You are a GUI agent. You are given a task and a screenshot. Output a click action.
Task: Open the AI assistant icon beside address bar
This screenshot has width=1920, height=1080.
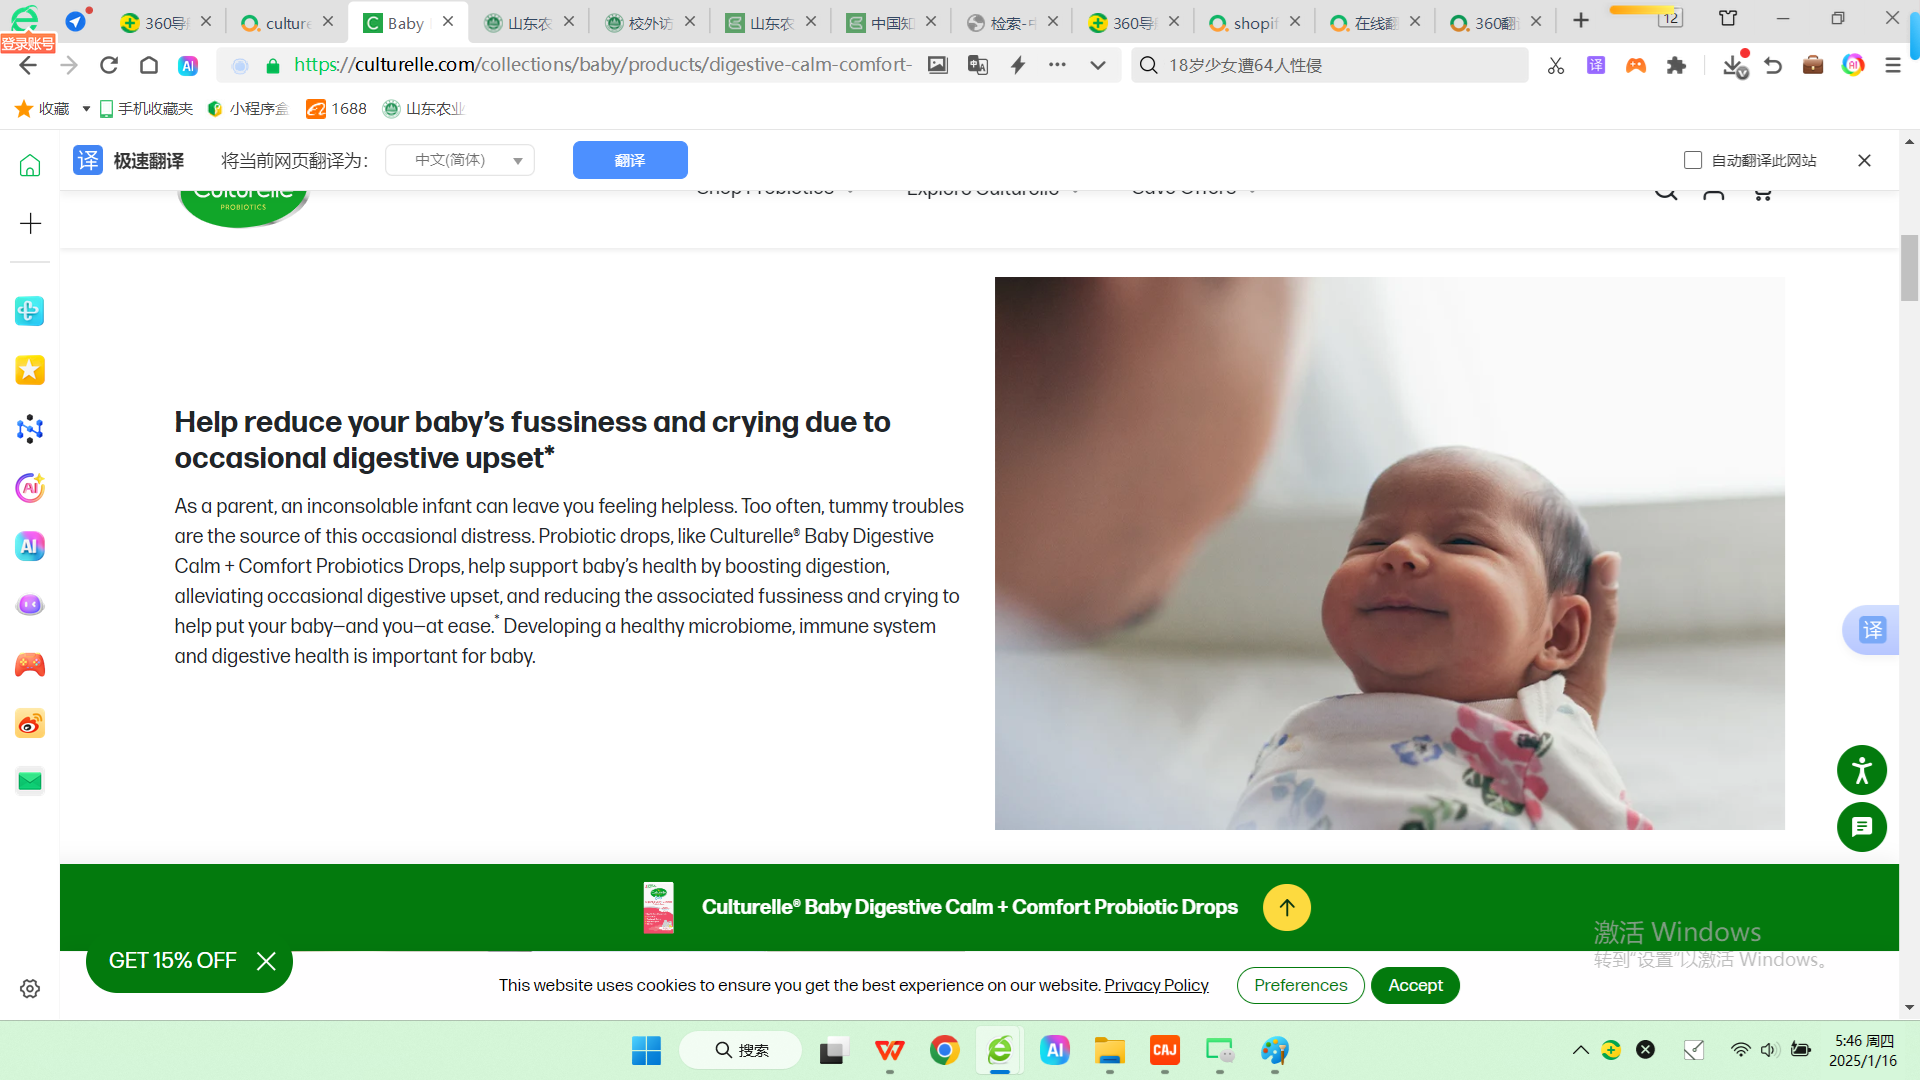188,65
